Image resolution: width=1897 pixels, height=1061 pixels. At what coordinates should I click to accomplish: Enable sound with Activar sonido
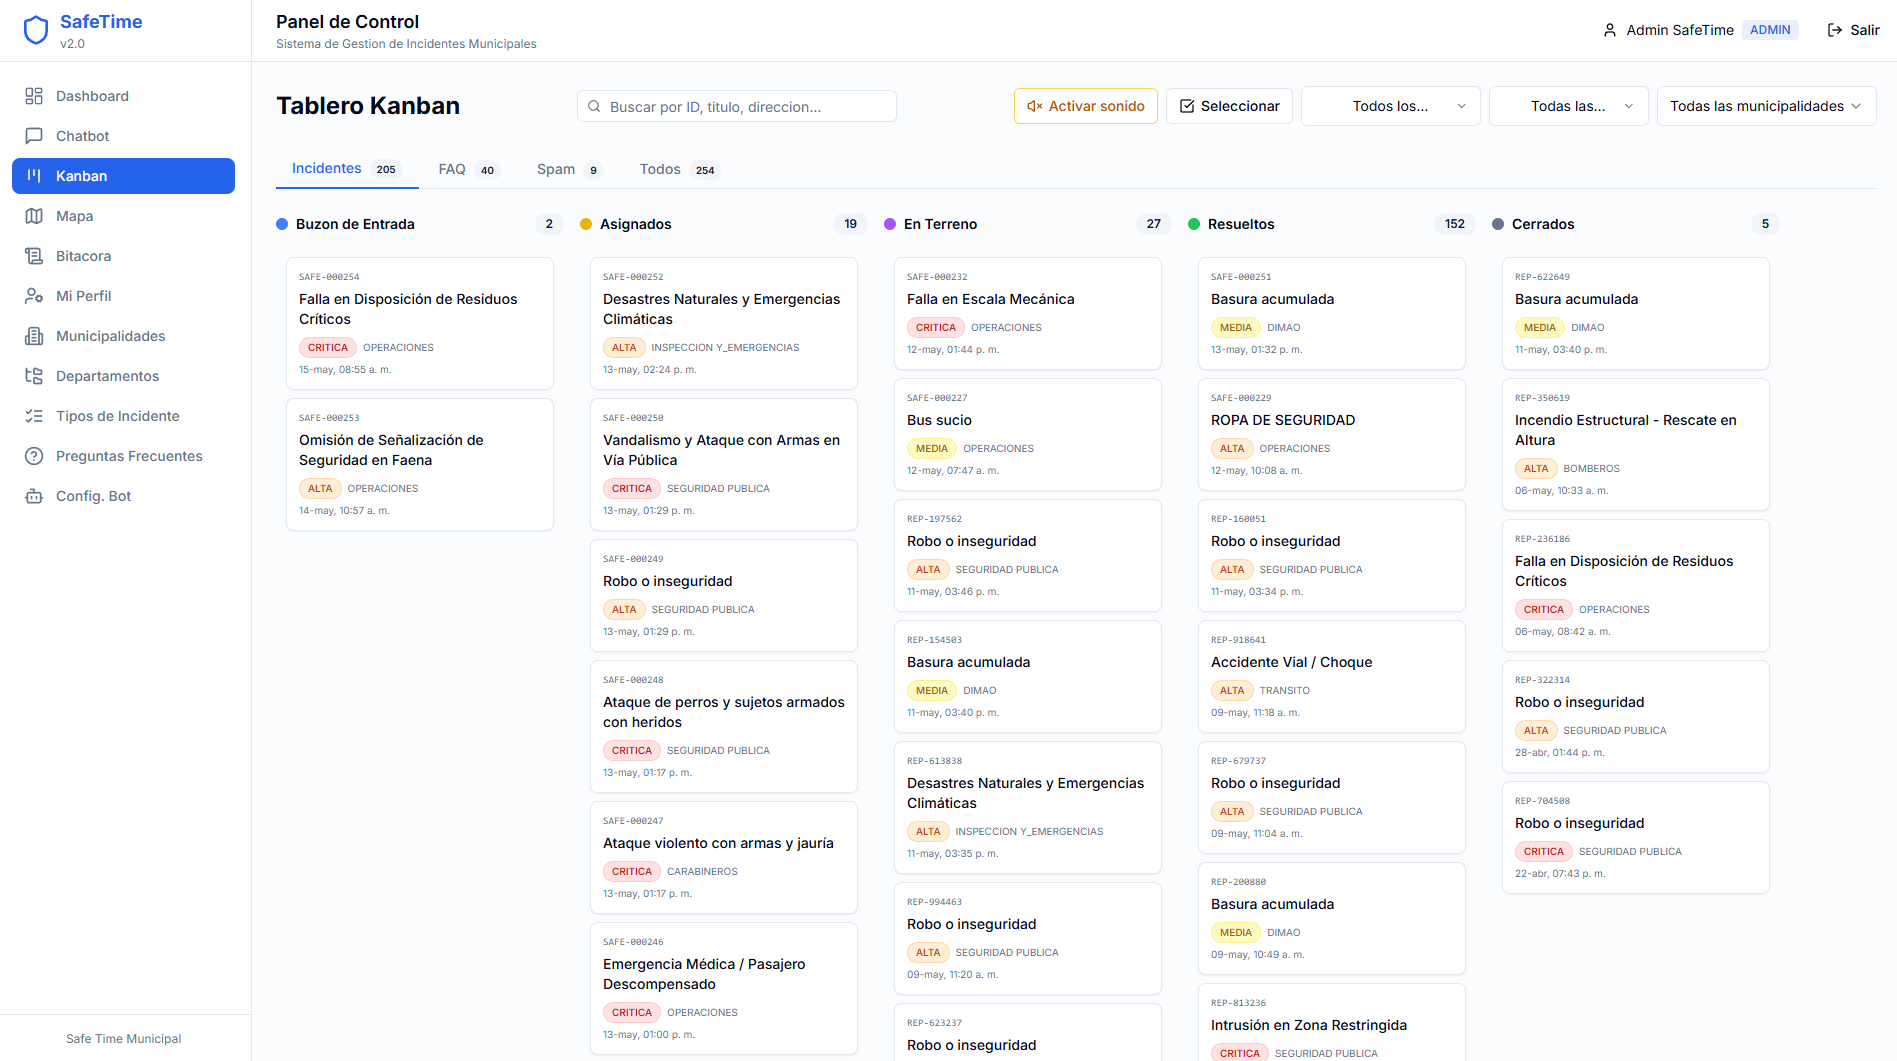point(1086,106)
